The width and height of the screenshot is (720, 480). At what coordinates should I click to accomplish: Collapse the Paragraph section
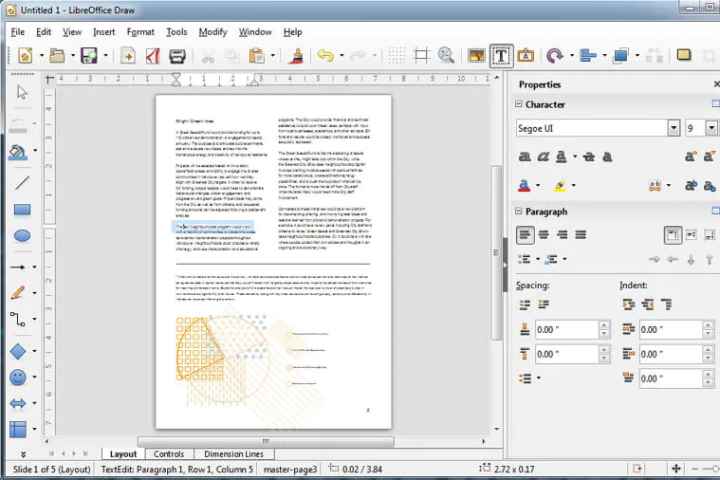[519, 211]
